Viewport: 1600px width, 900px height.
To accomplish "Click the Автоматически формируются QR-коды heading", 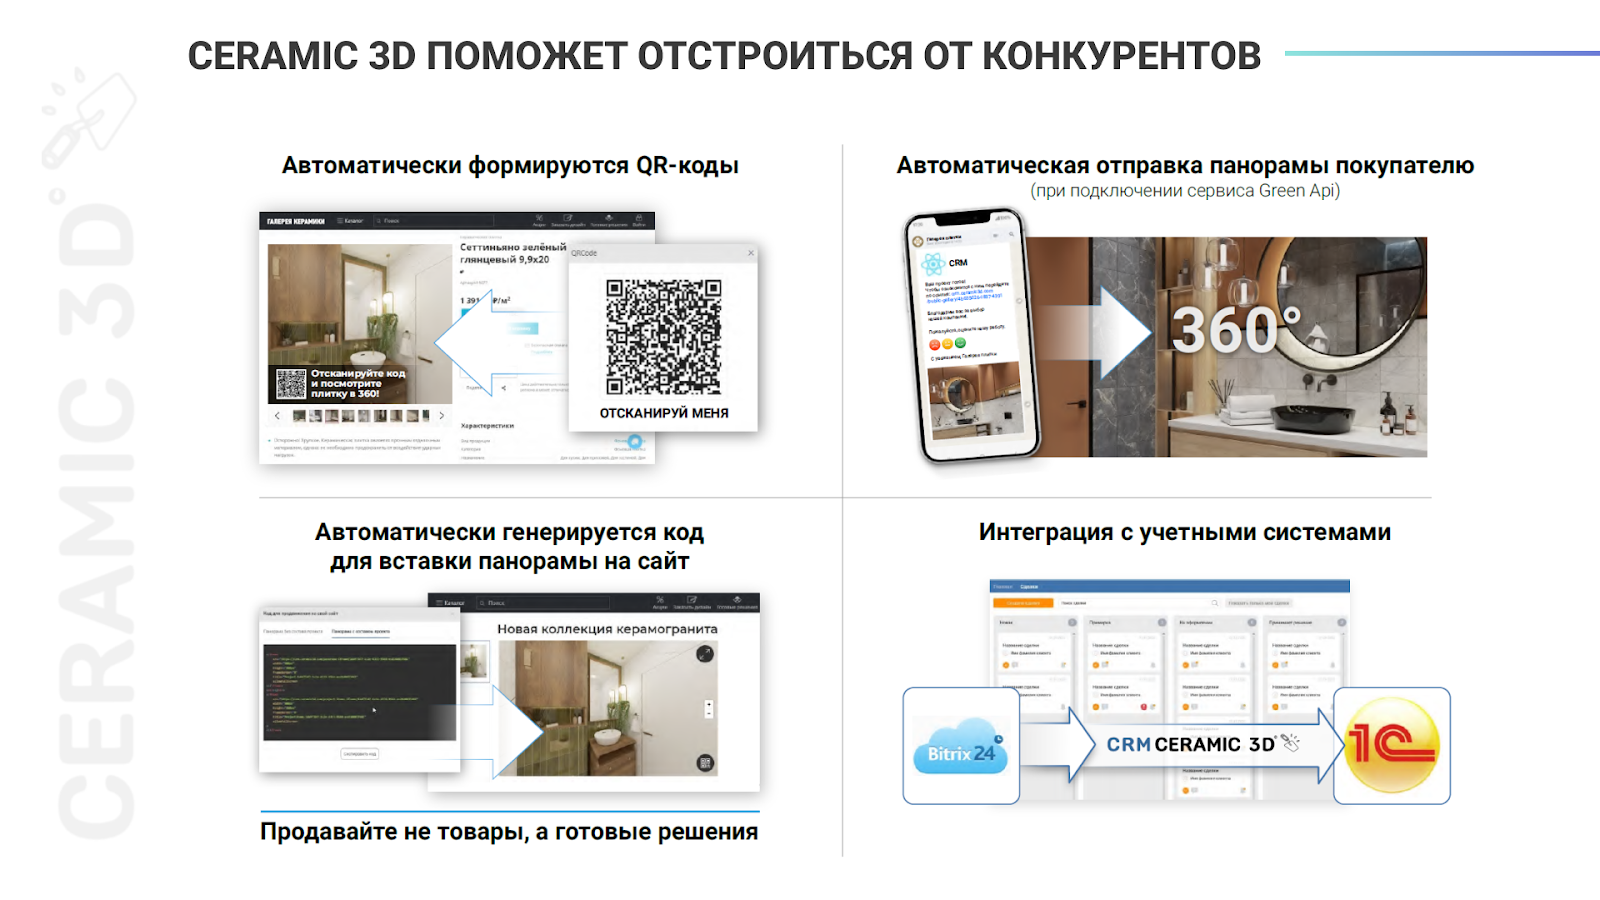I will (510, 166).
